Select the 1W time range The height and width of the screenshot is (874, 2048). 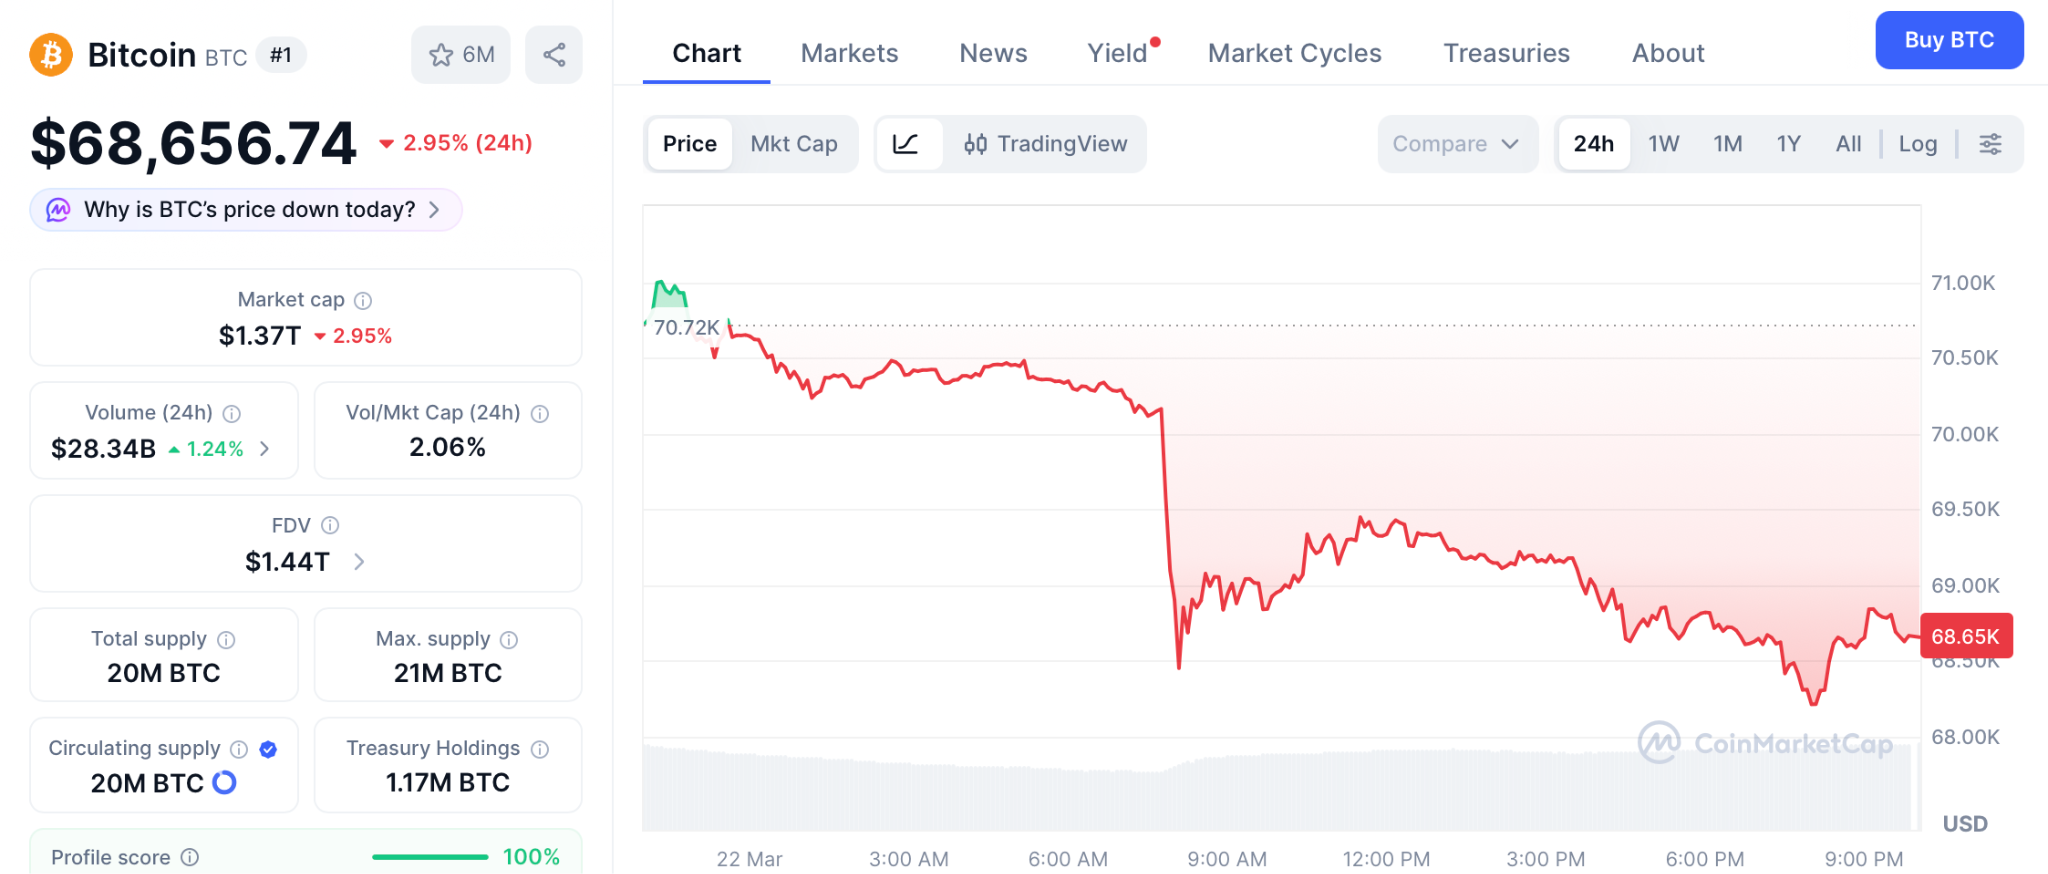click(1663, 143)
